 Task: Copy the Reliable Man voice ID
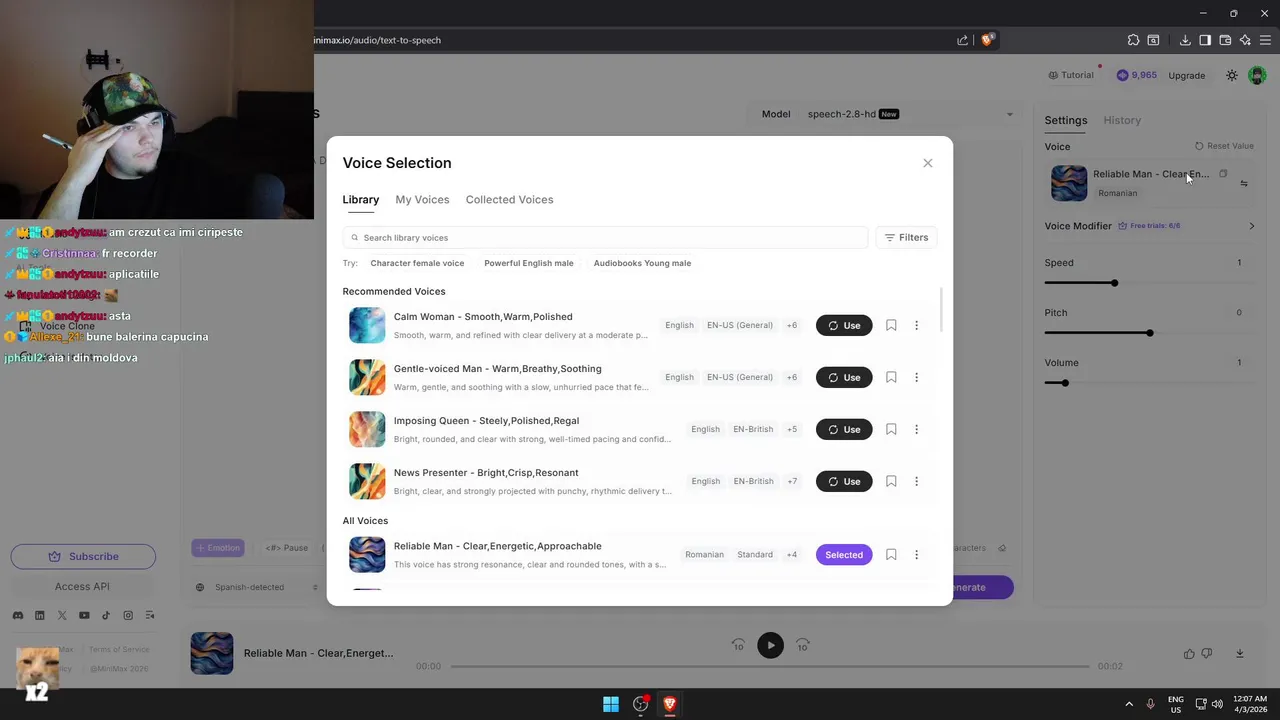[1223, 174]
